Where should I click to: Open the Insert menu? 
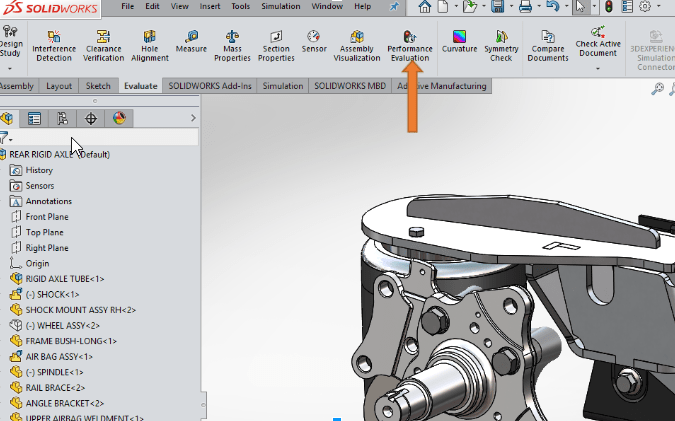pyautogui.click(x=210, y=6)
